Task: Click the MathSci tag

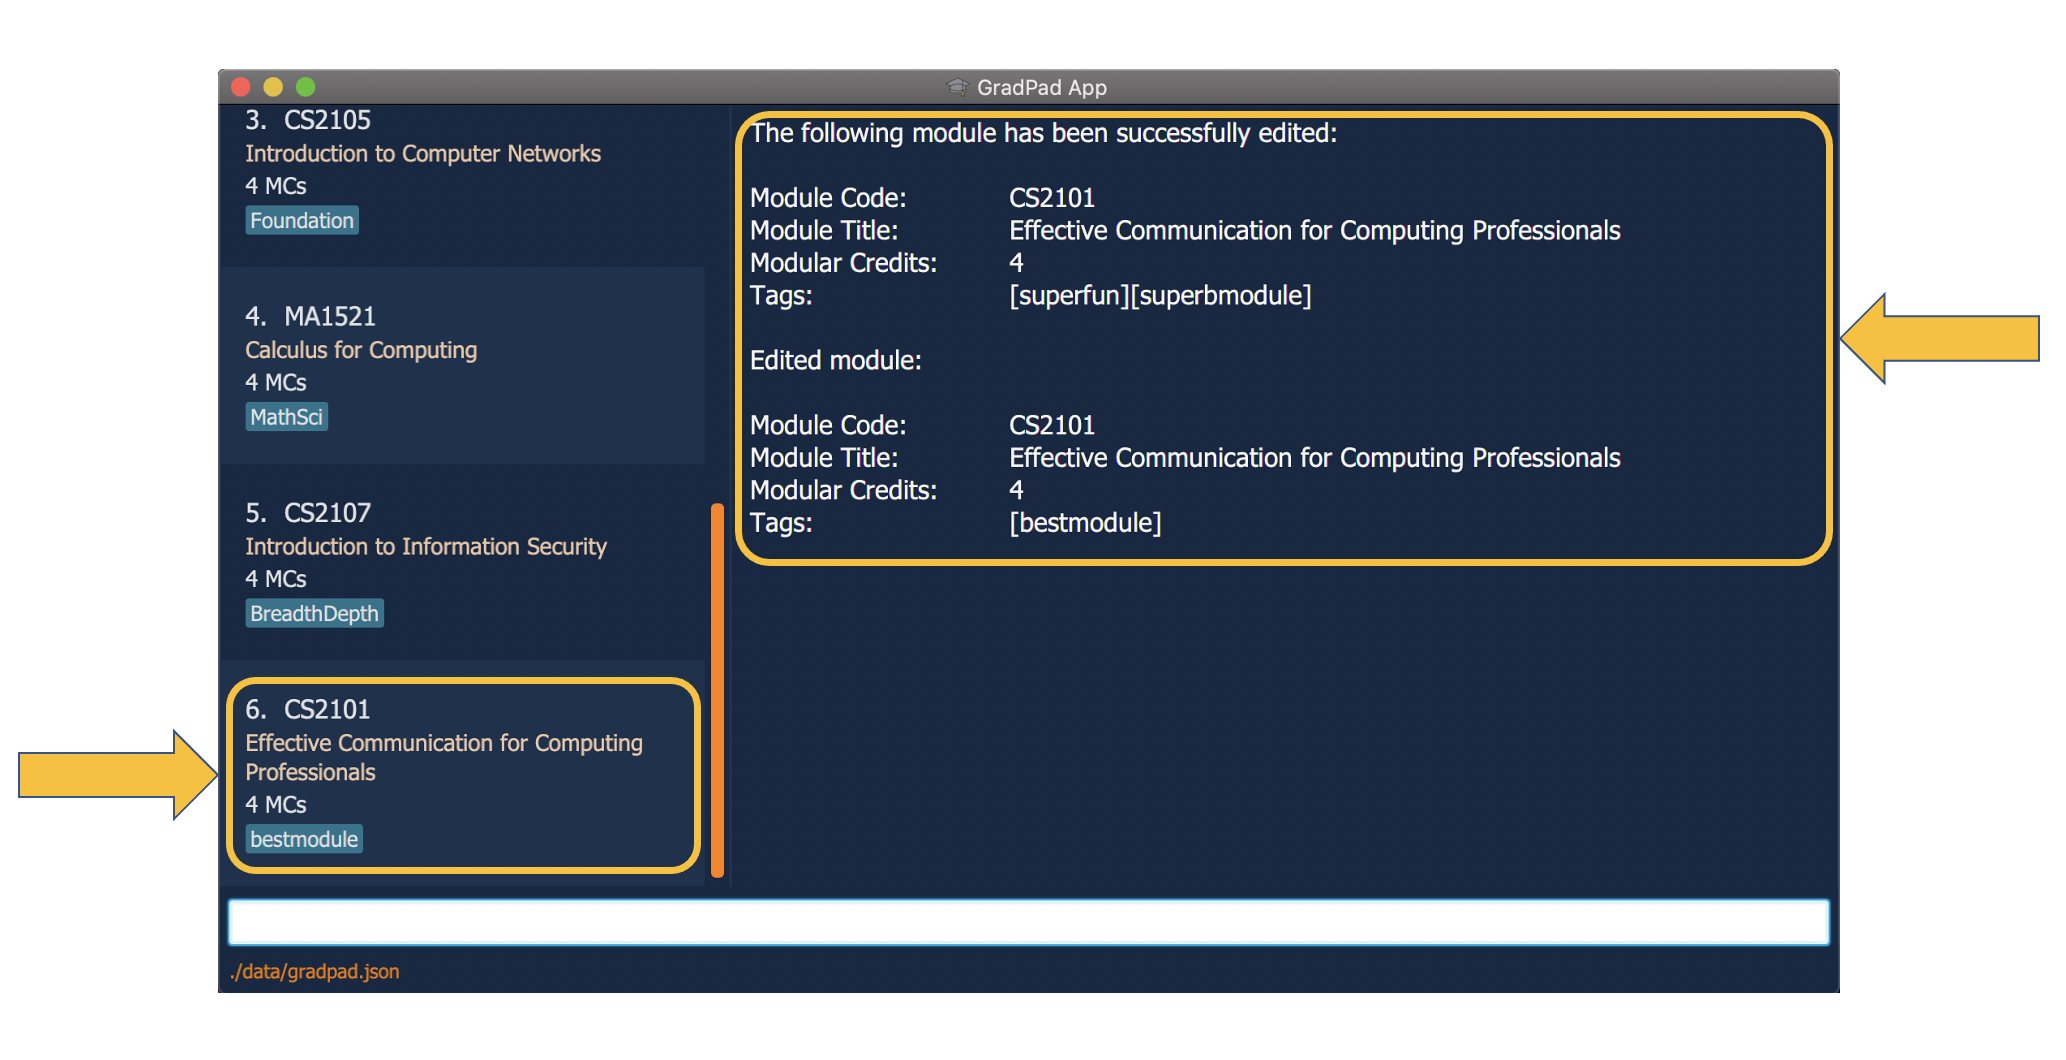Action: point(286,417)
